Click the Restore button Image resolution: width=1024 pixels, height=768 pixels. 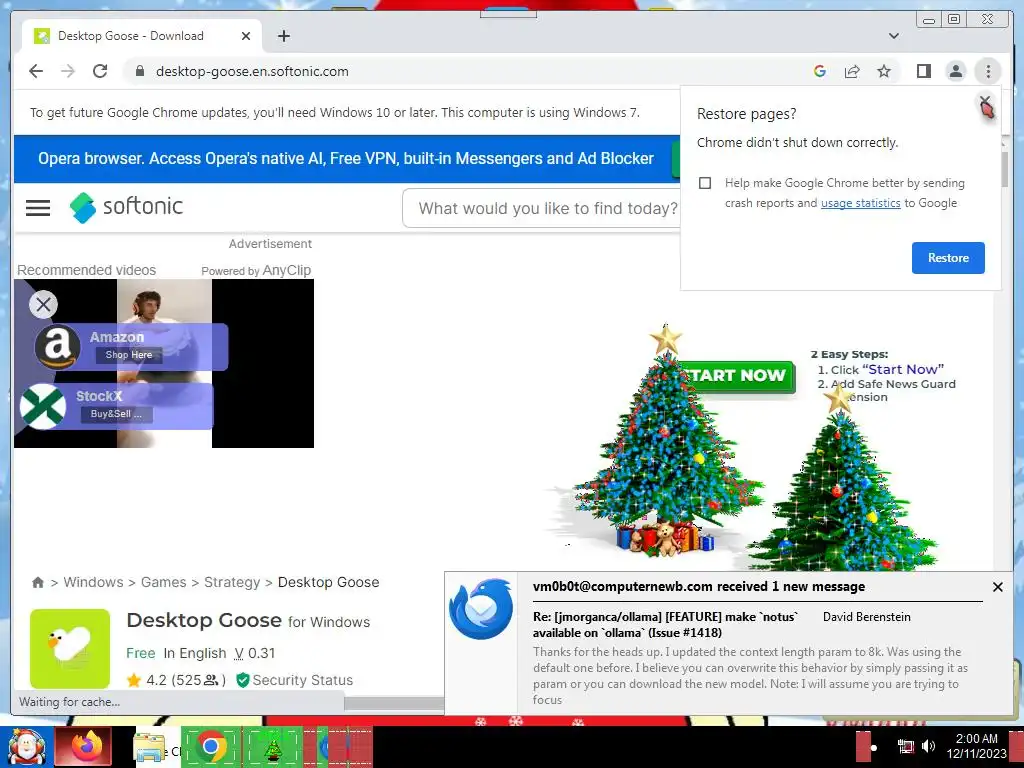pyautogui.click(x=948, y=258)
